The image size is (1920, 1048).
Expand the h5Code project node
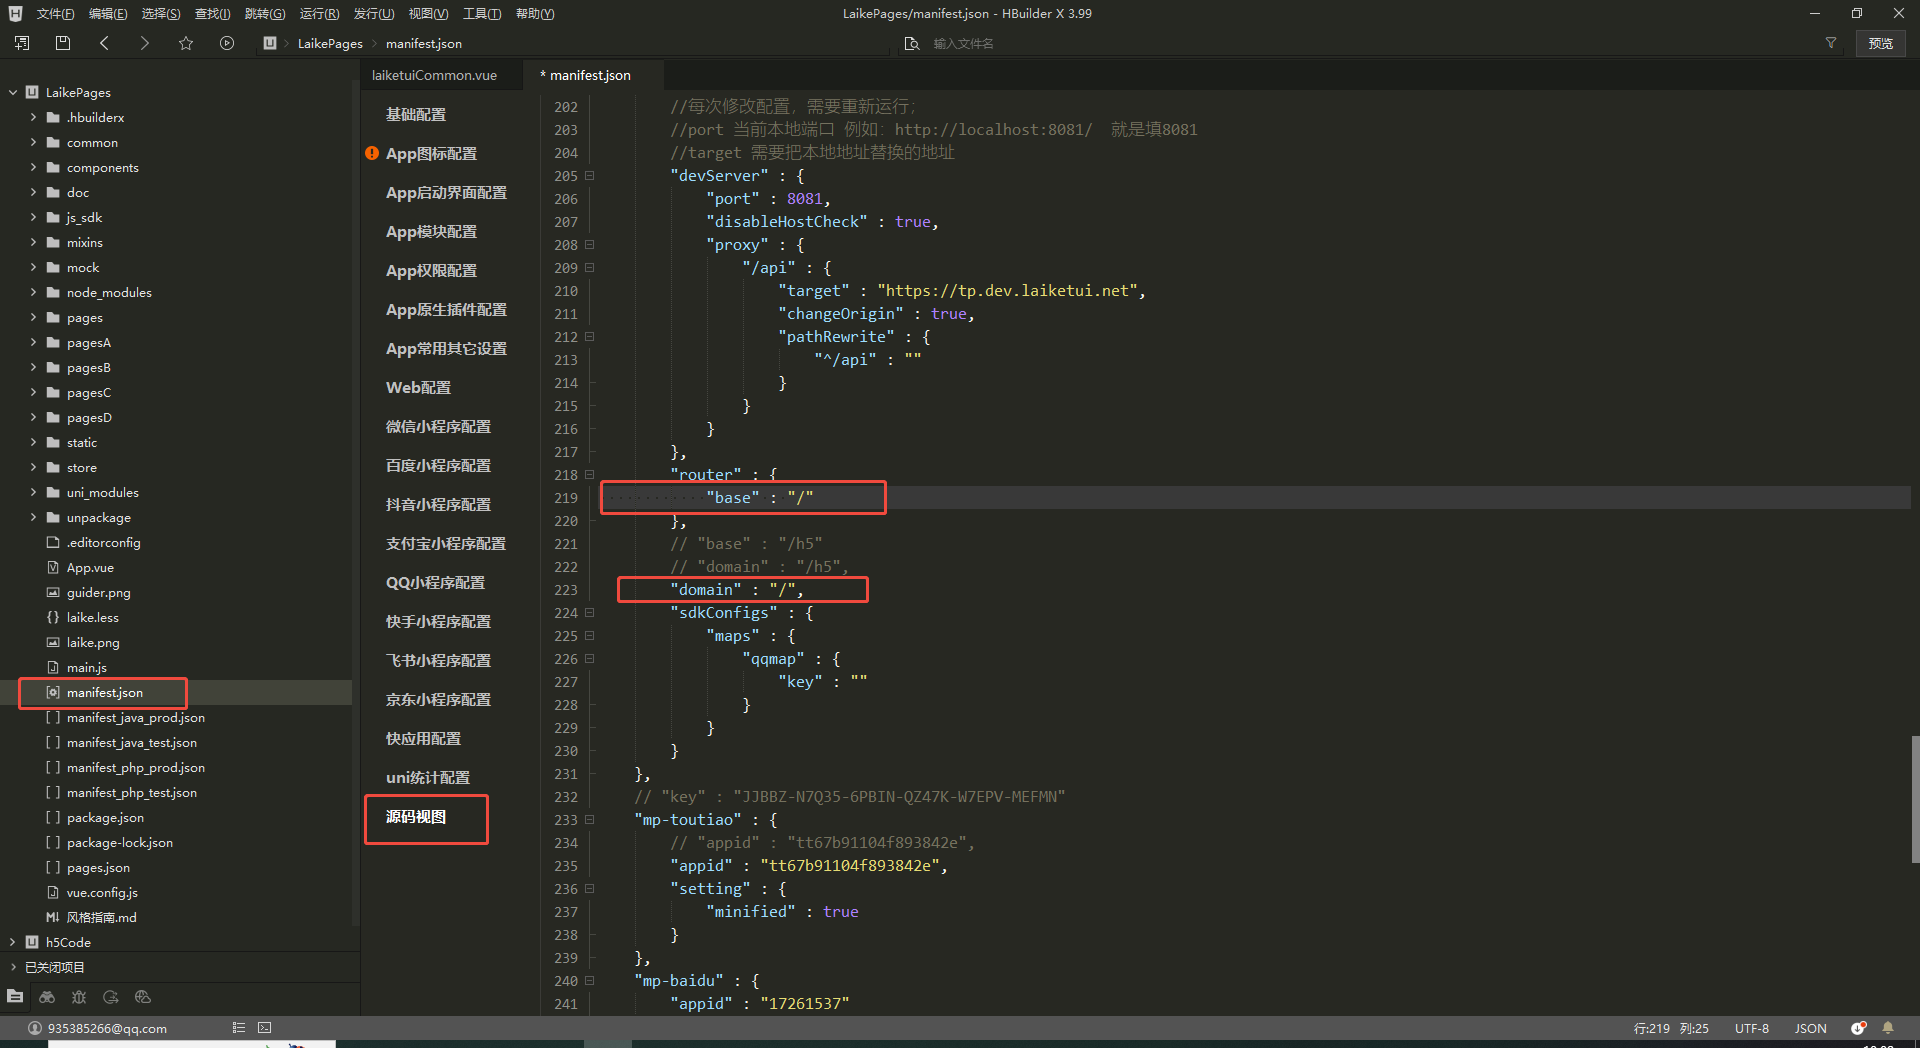click(13, 943)
